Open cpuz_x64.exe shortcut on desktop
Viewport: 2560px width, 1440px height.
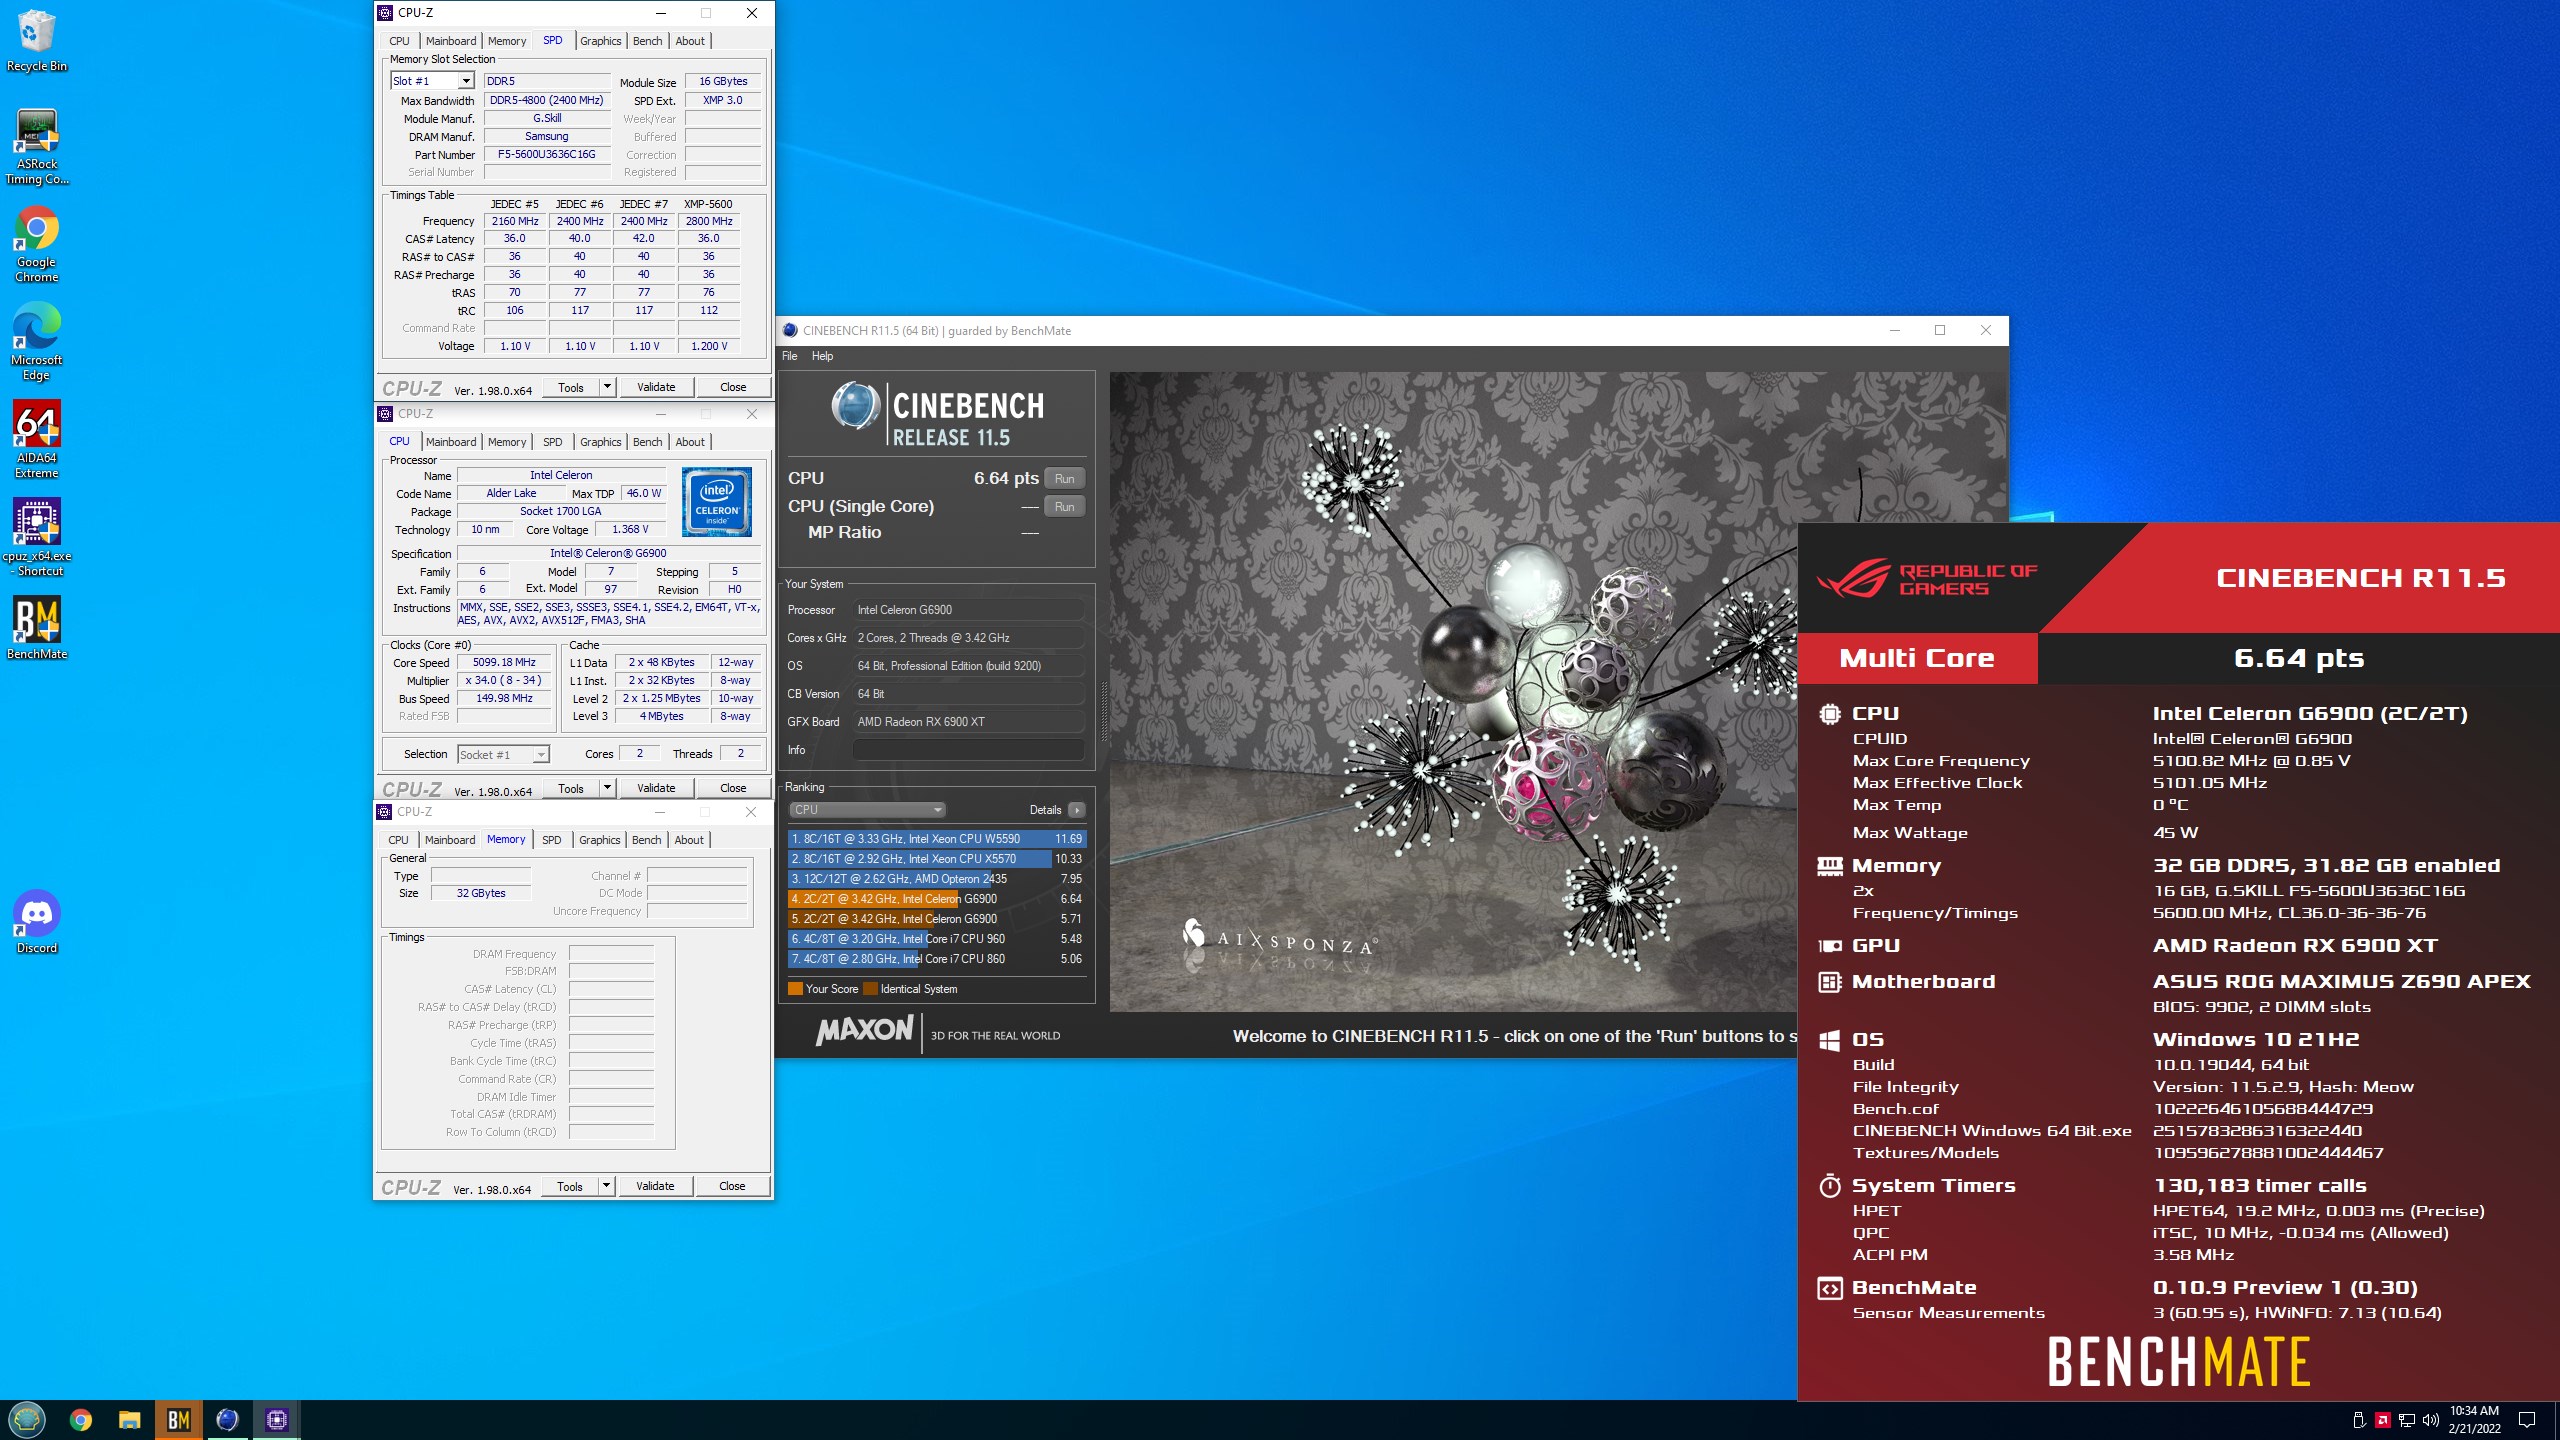(36, 538)
